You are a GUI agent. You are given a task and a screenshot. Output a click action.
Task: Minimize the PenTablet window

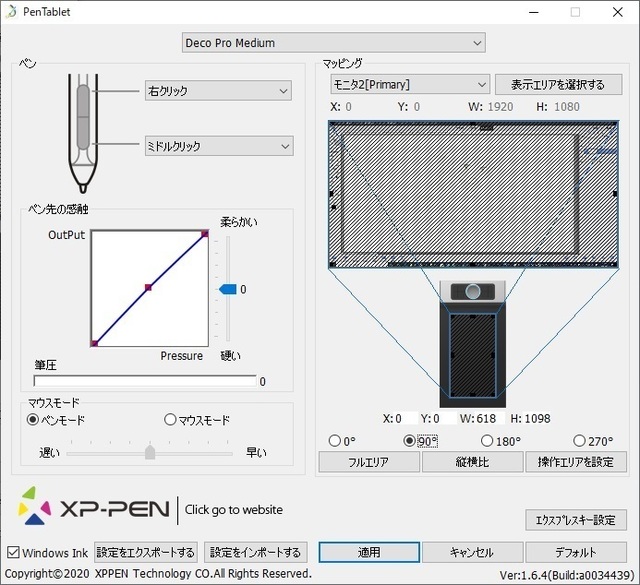(533, 12)
